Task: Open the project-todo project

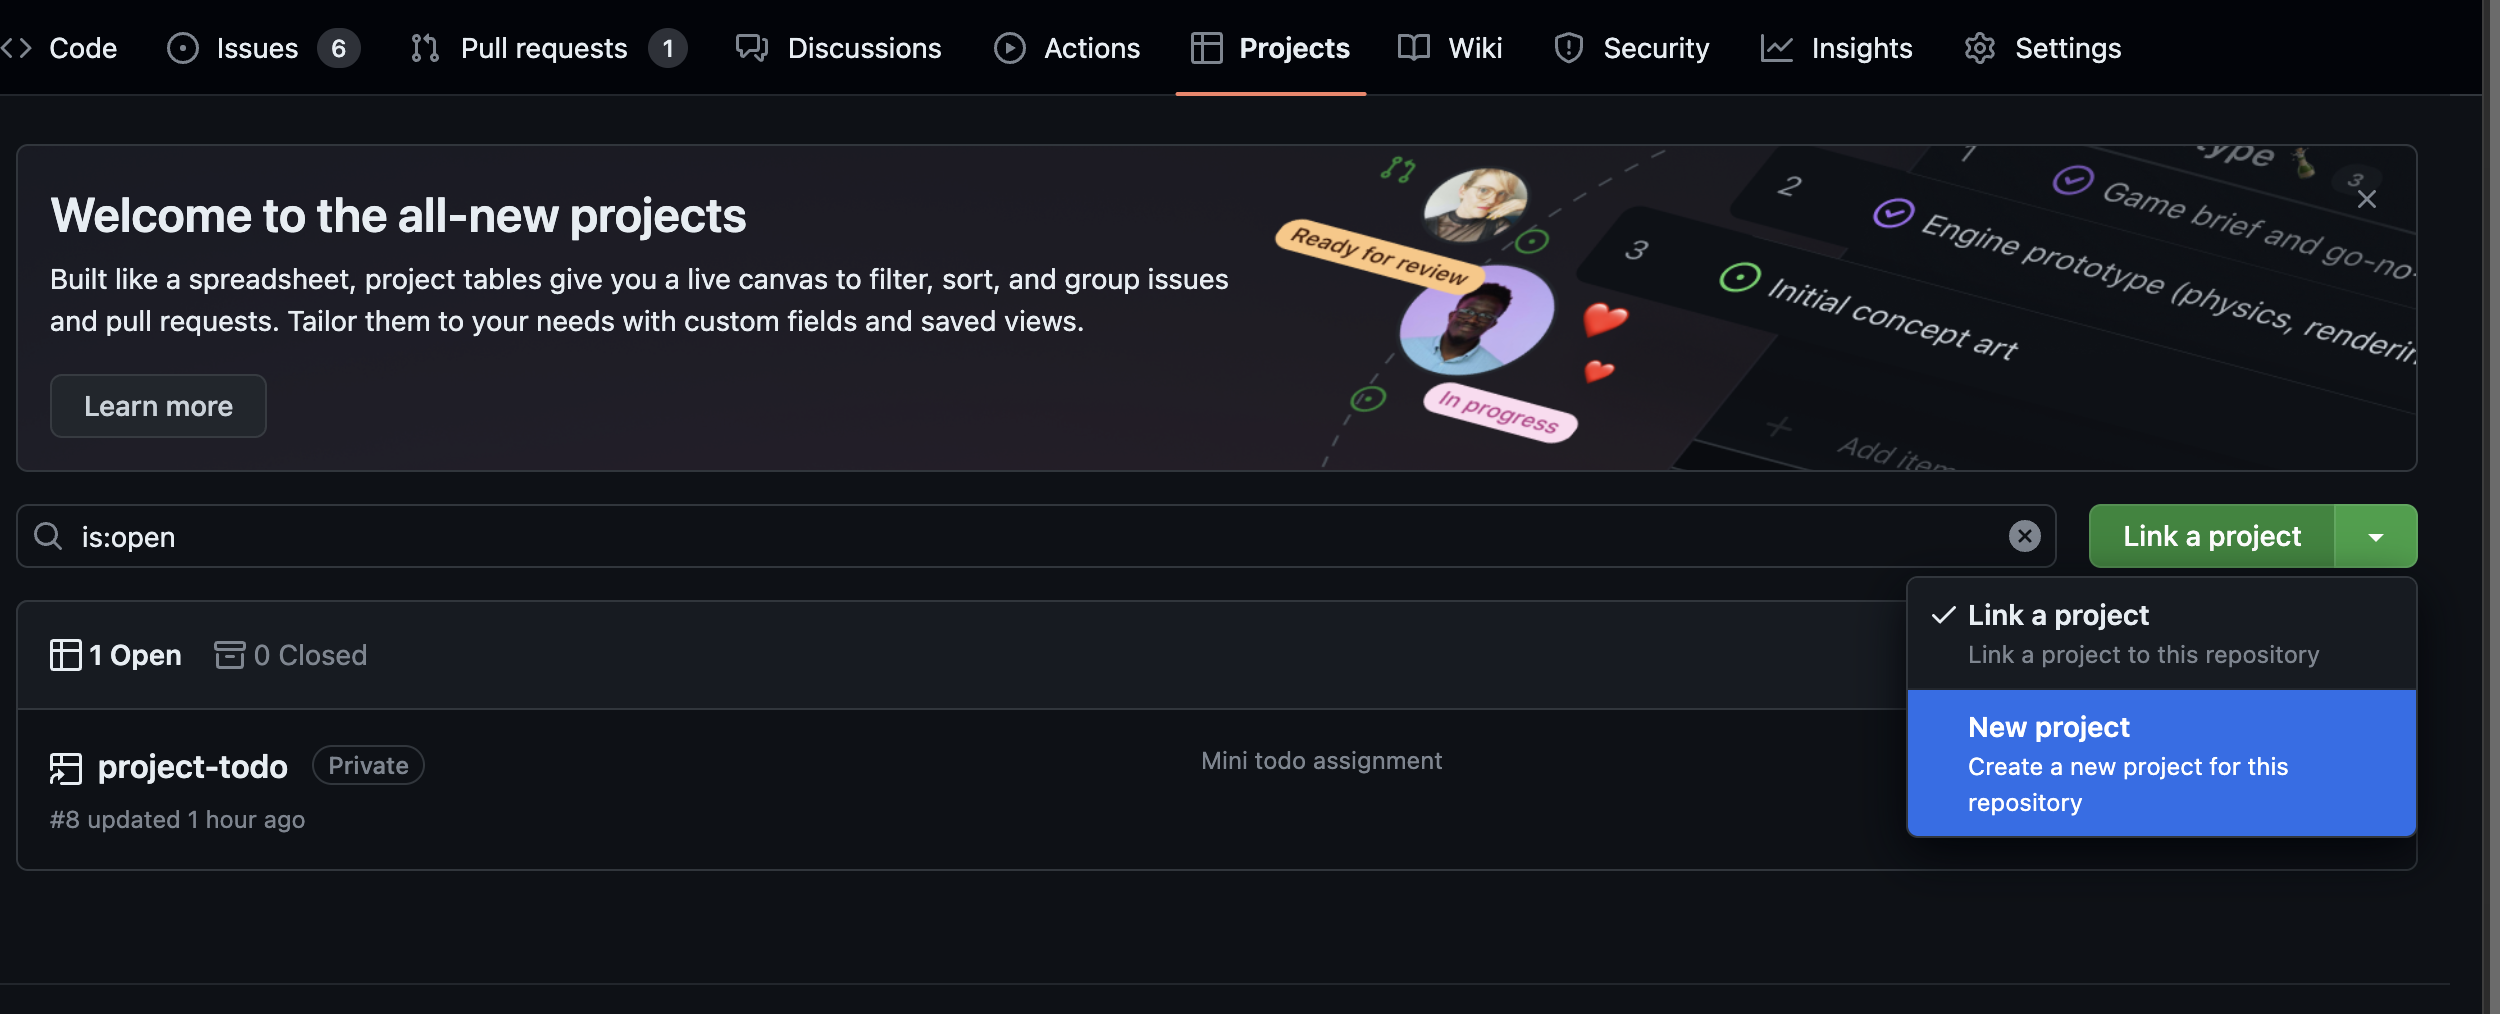Action: coord(193,766)
